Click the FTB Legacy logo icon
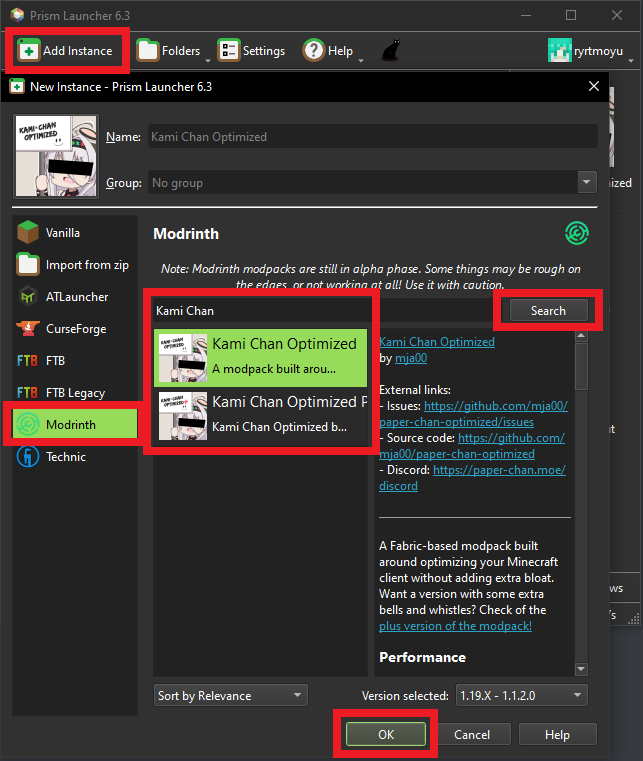Image resolution: width=643 pixels, height=761 pixels. point(27,393)
